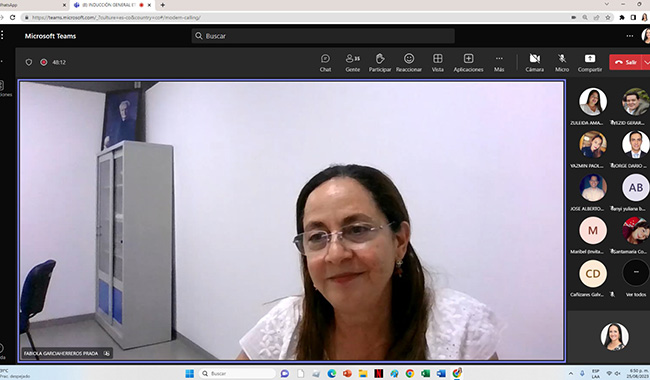Screen dimensions: 650x380
Task: Click the taskbar volume icon
Action: tap(618, 373)
